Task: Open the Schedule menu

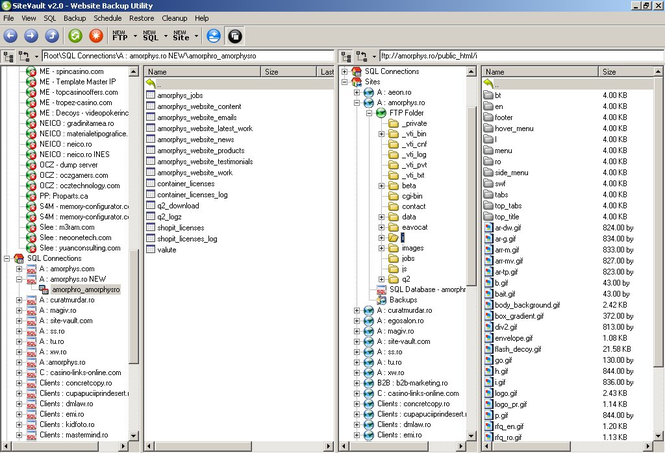Action: [x=107, y=18]
